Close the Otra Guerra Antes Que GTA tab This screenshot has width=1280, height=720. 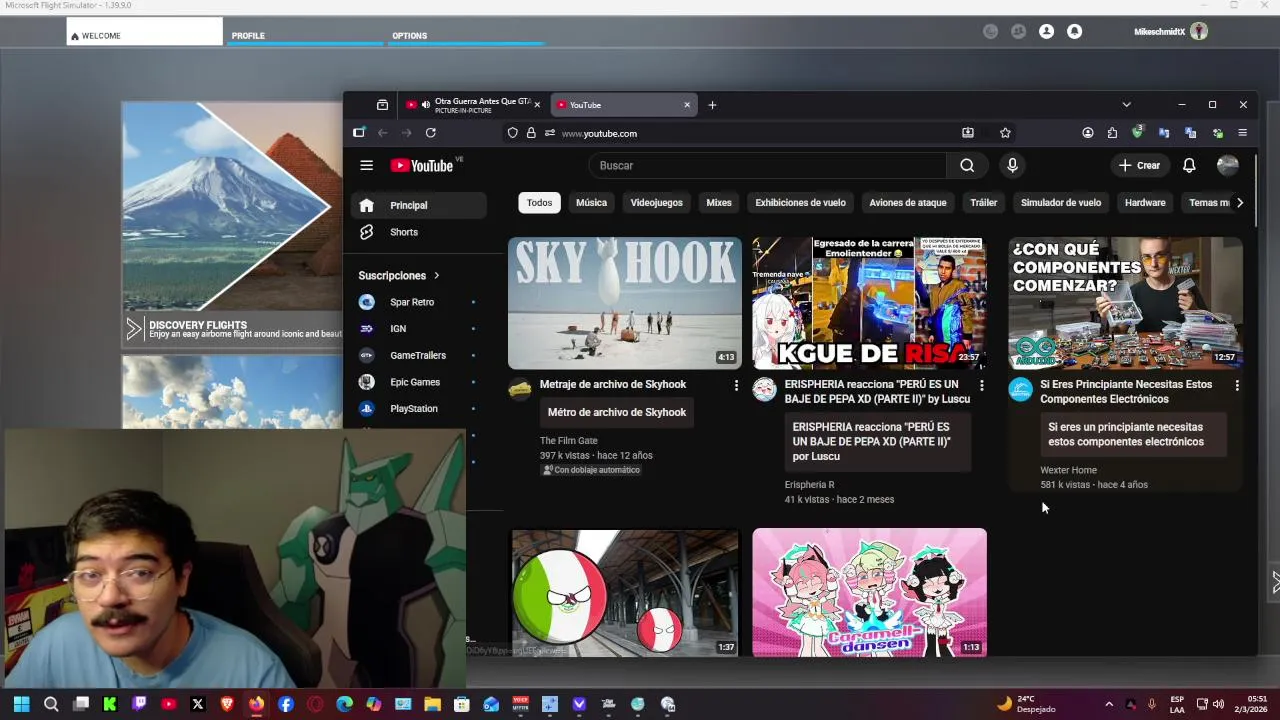coord(537,105)
